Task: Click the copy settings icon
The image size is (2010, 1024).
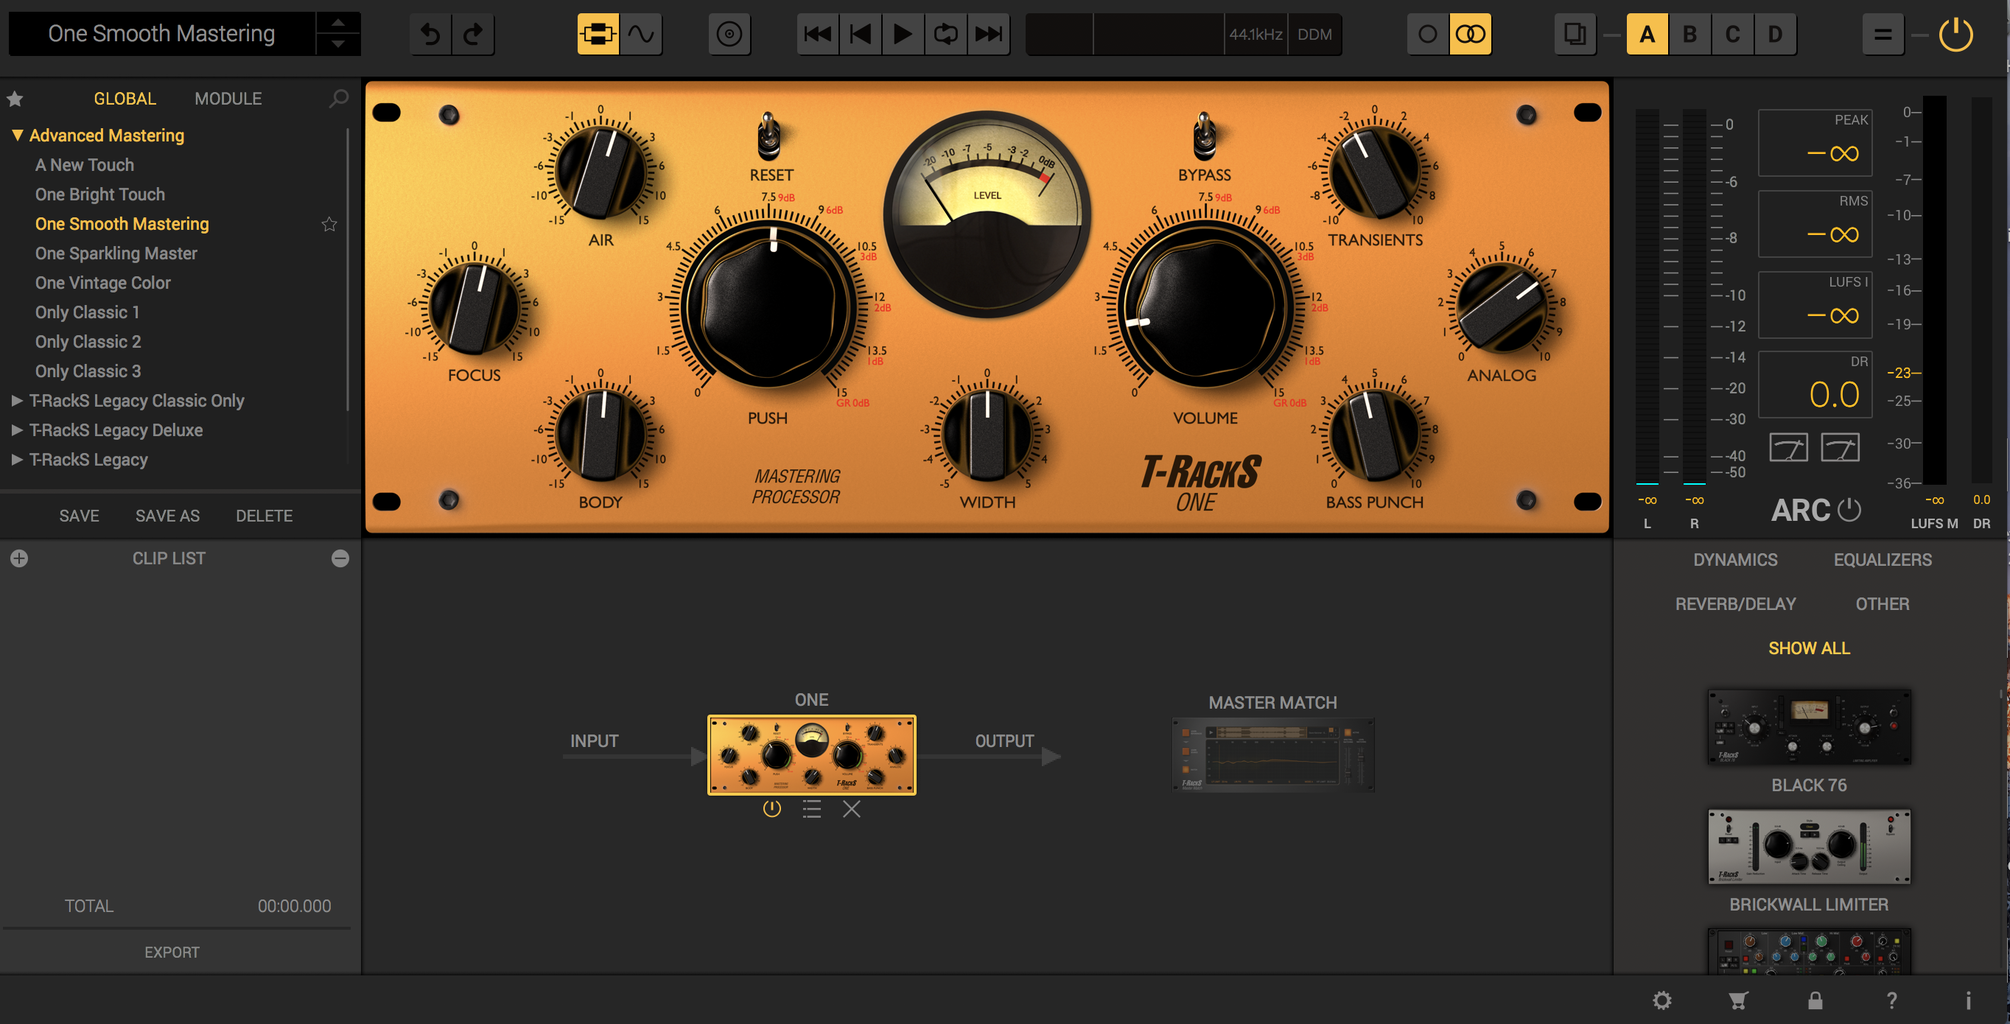Action: pyautogui.click(x=1575, y=35)
